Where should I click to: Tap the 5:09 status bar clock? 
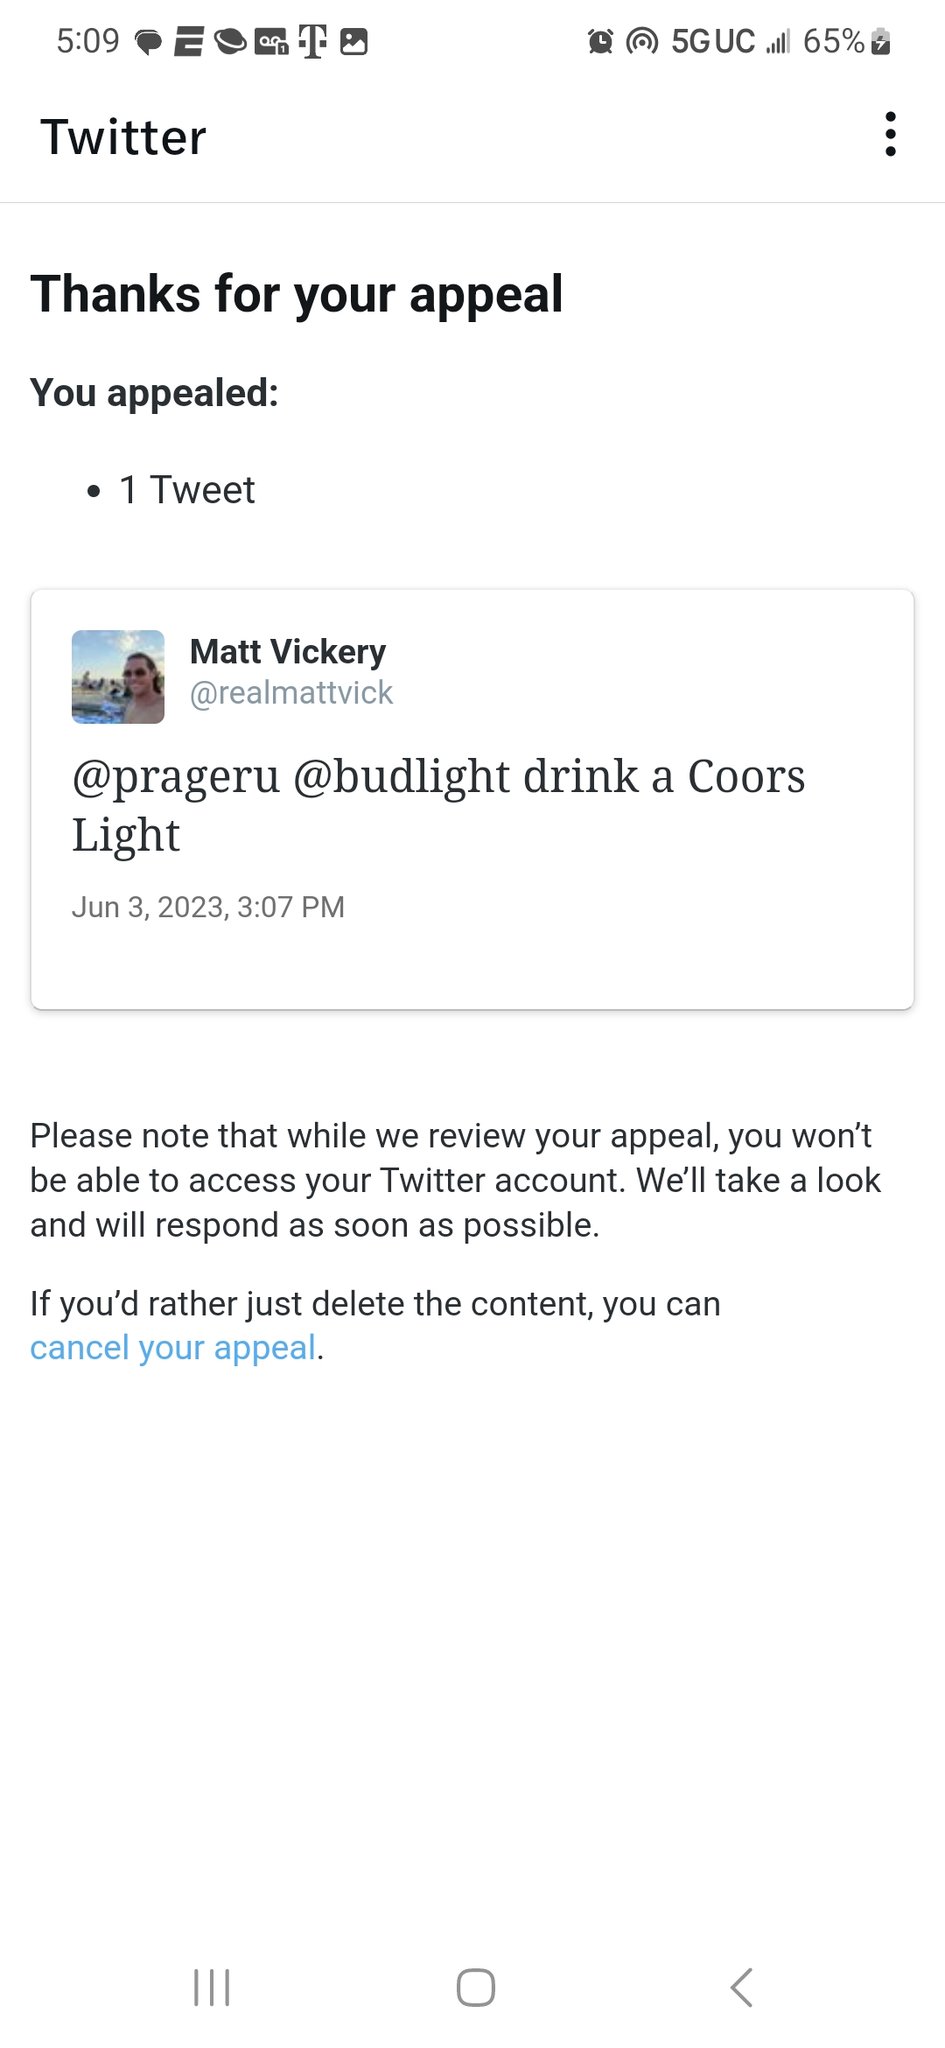tap(88, 41)
